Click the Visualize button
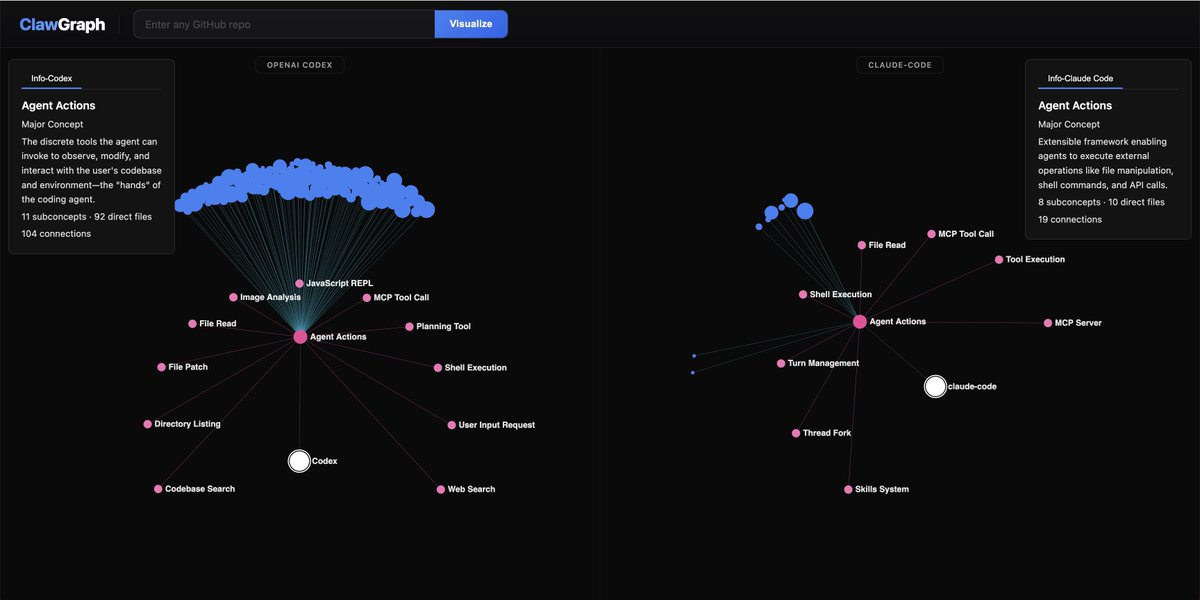This screenshot has height=600, width=1200. pyautogui.click(x=471, y=24)
